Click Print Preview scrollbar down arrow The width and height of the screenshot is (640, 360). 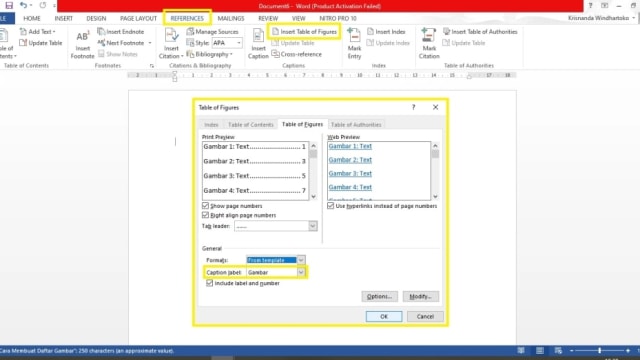click(x=313, y=196)
